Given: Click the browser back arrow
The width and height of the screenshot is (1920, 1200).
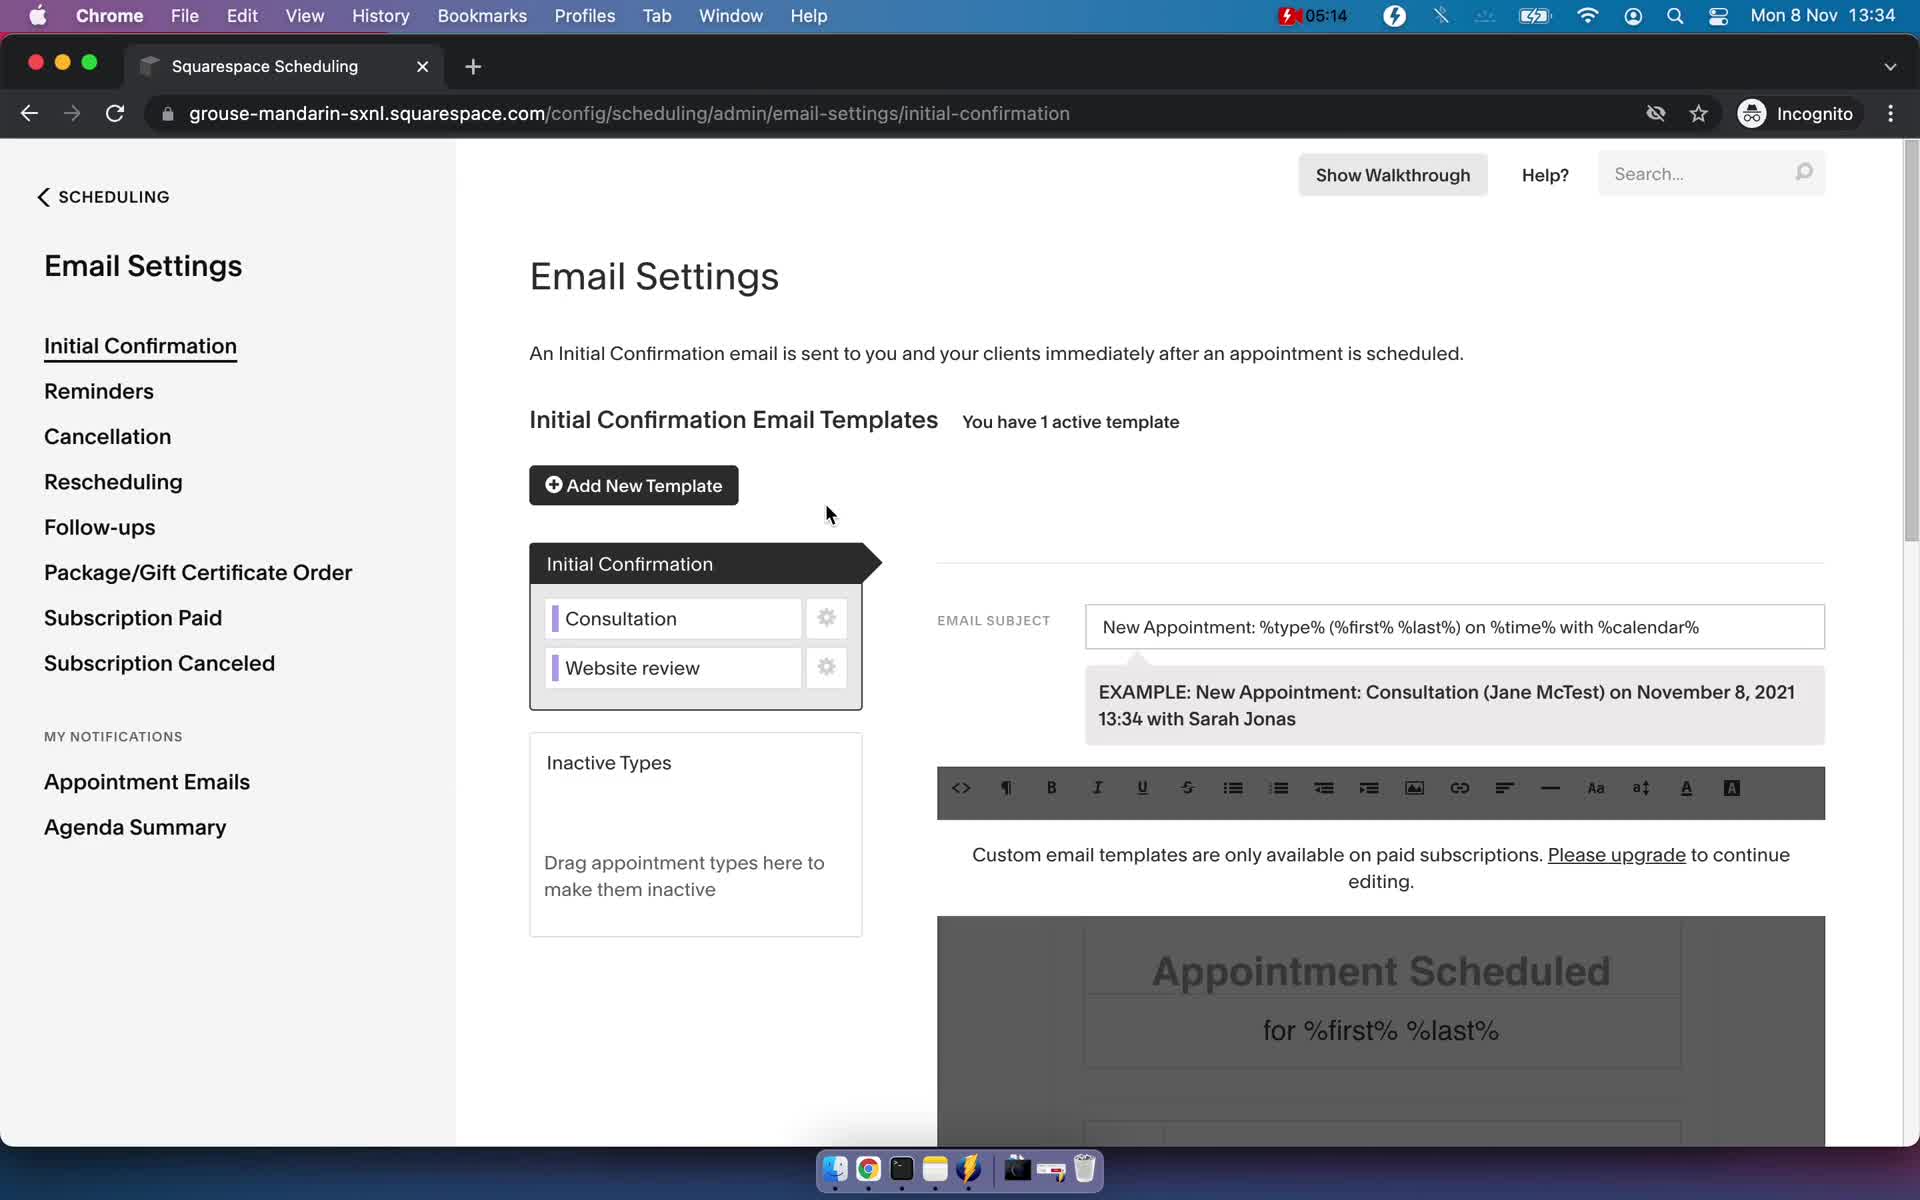Looking at the screenshot, I should tap(29, 114).
